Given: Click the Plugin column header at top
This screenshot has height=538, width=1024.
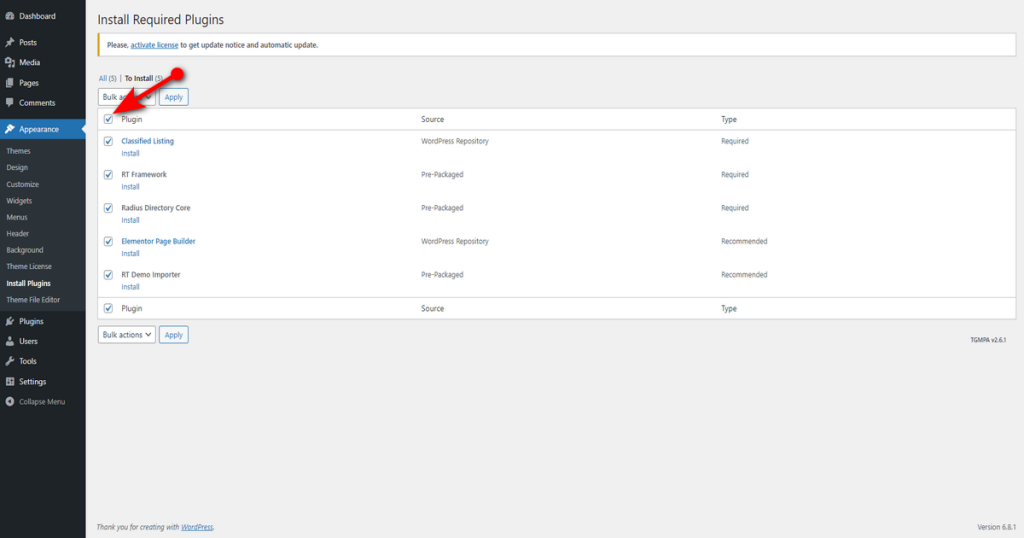Looking at the screenshot, I should (x=131, y=119).
